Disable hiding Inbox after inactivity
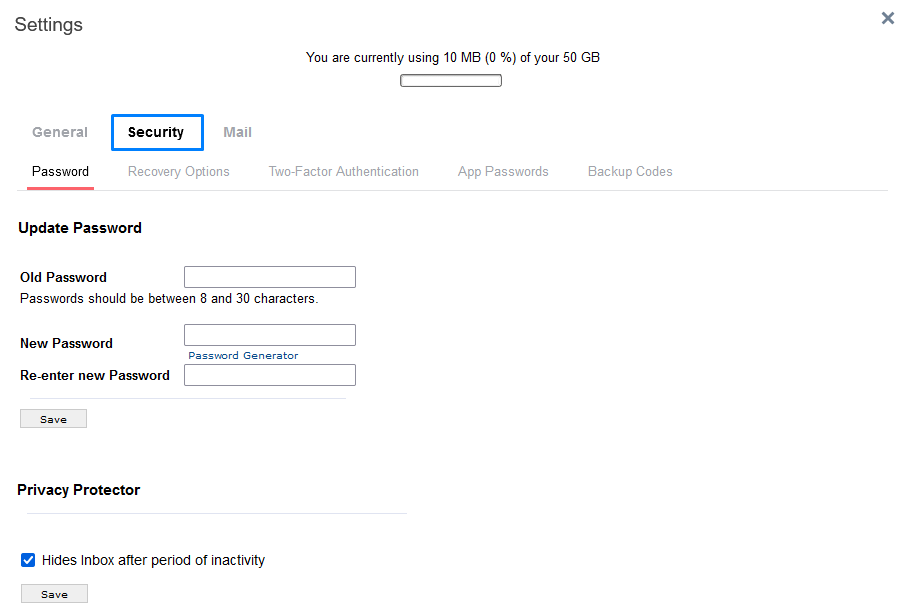 (28, 560)
